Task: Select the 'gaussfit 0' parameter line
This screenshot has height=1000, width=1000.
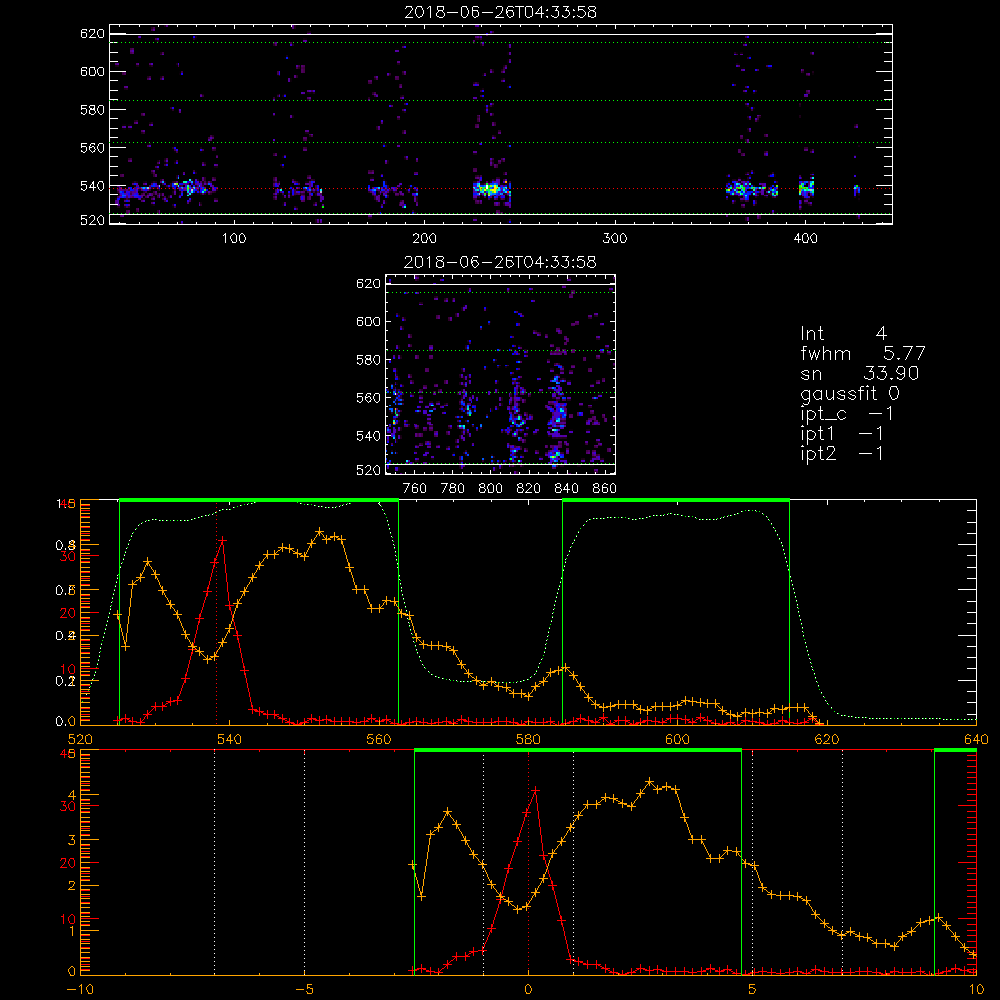Action: pos(850,394)
